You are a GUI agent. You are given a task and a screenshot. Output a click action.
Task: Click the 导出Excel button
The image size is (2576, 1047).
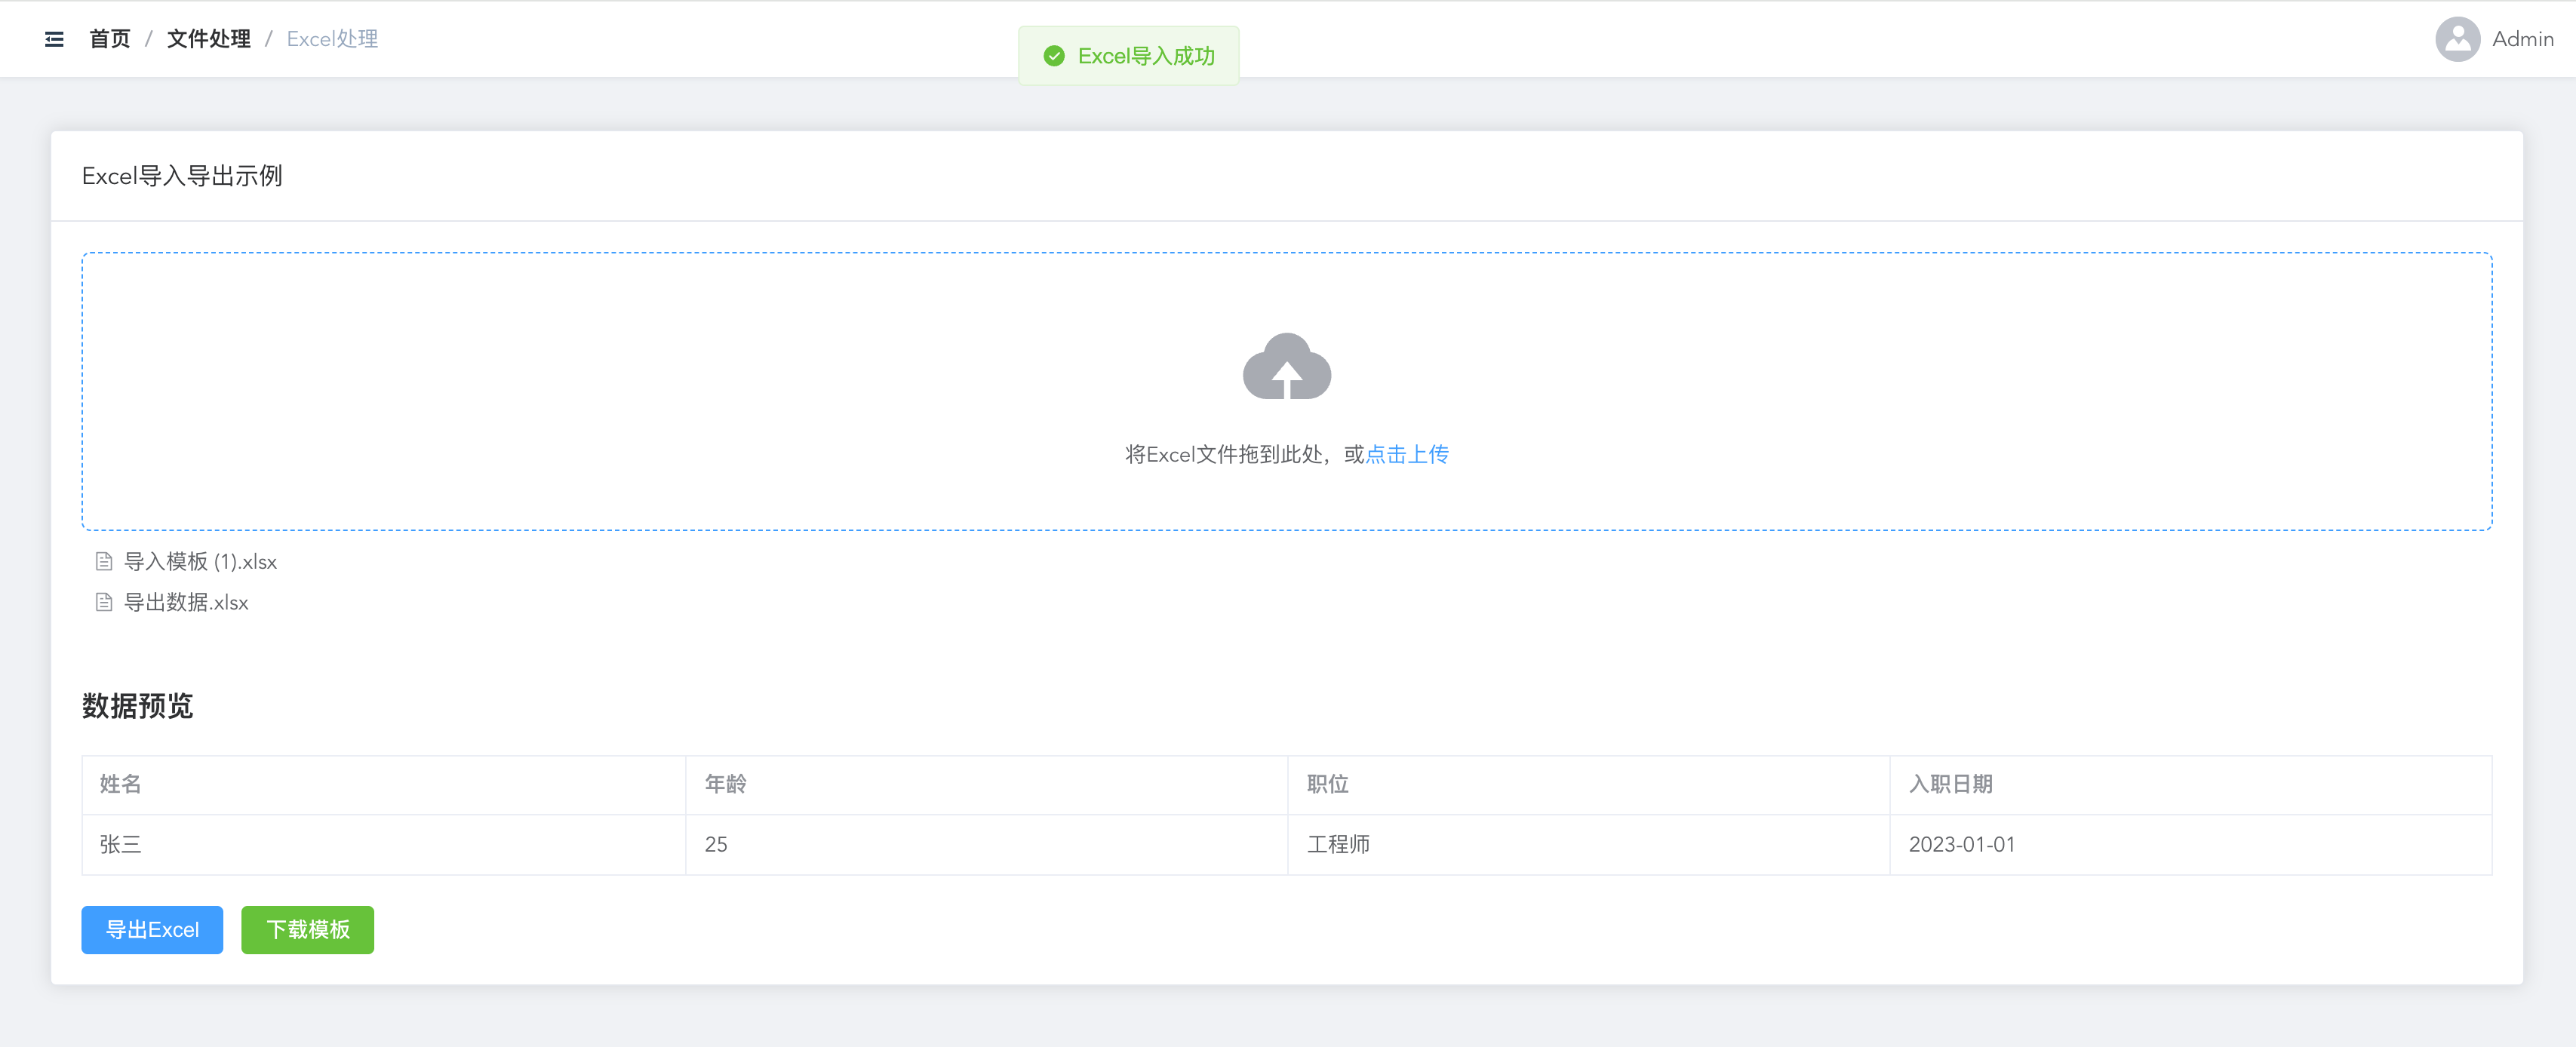pyautogui.click(x=152, y=929)
